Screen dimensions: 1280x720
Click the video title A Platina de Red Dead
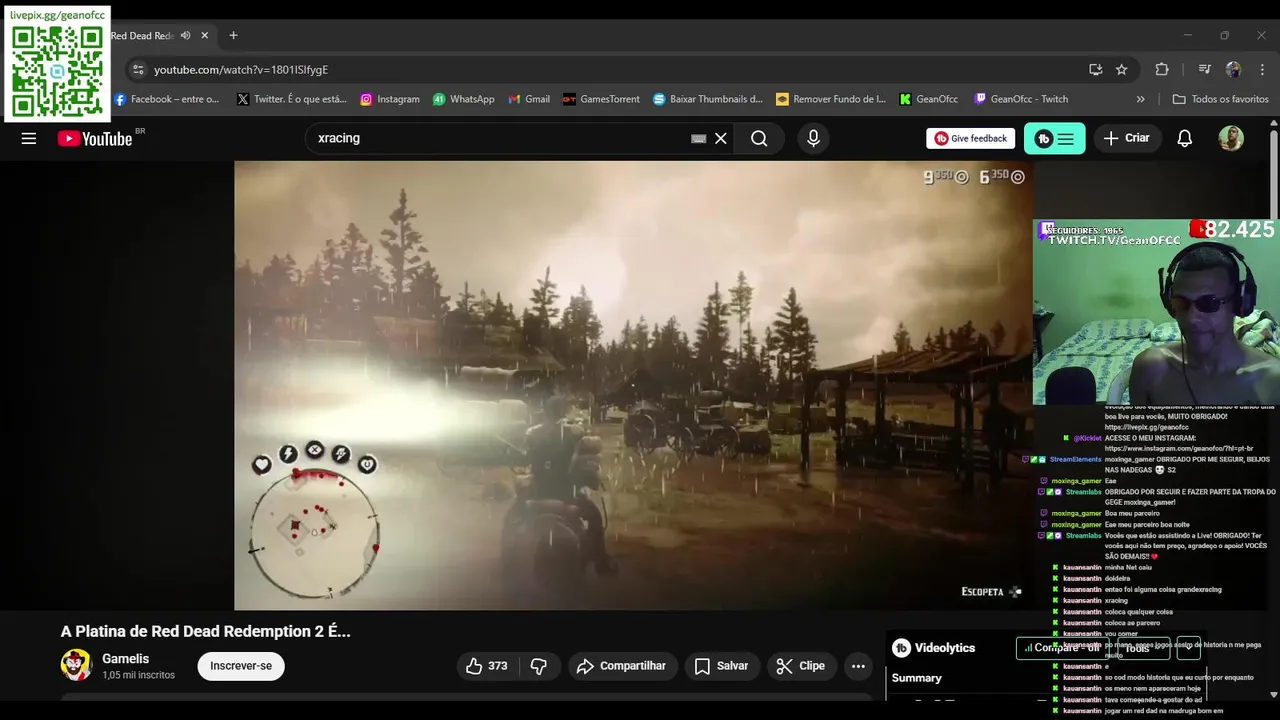[206, 631]
